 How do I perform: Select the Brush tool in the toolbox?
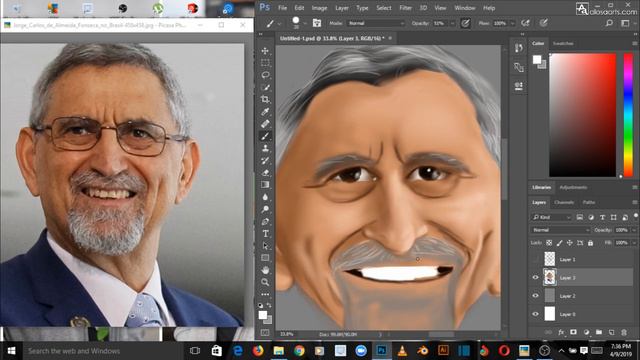click(265, 136)
